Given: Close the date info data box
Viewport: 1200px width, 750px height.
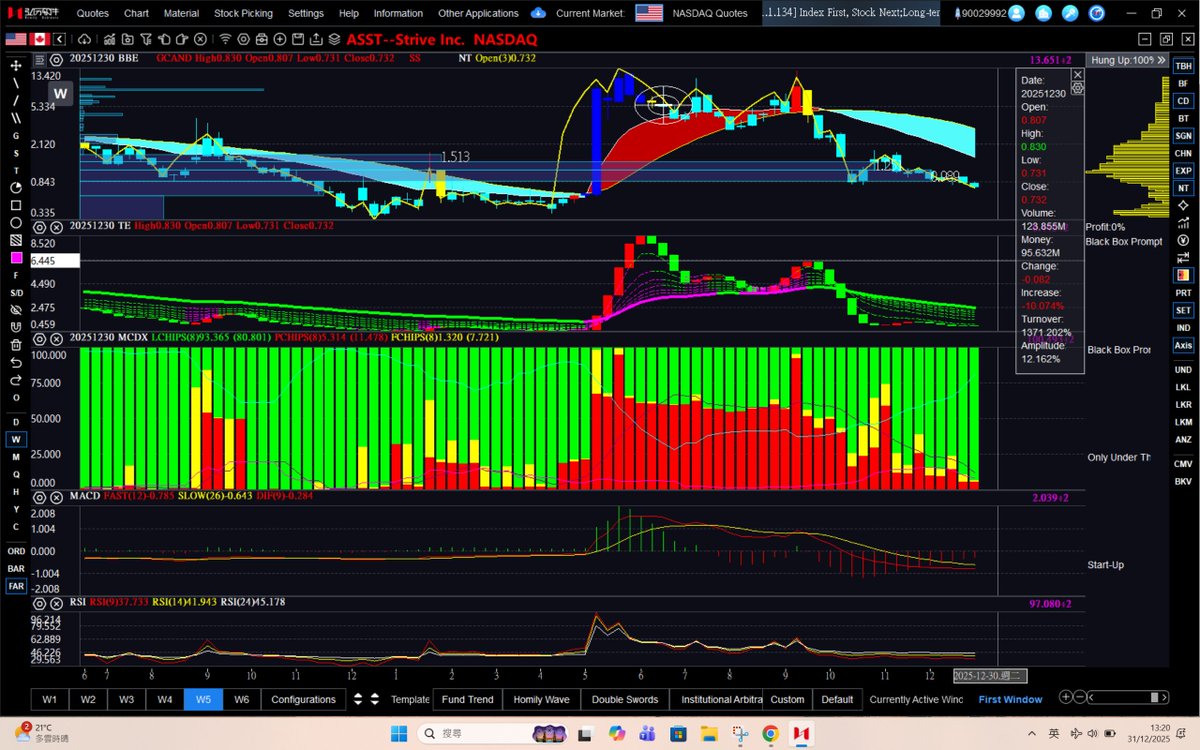Looking at the screenshot, I should pos(1077,75).
